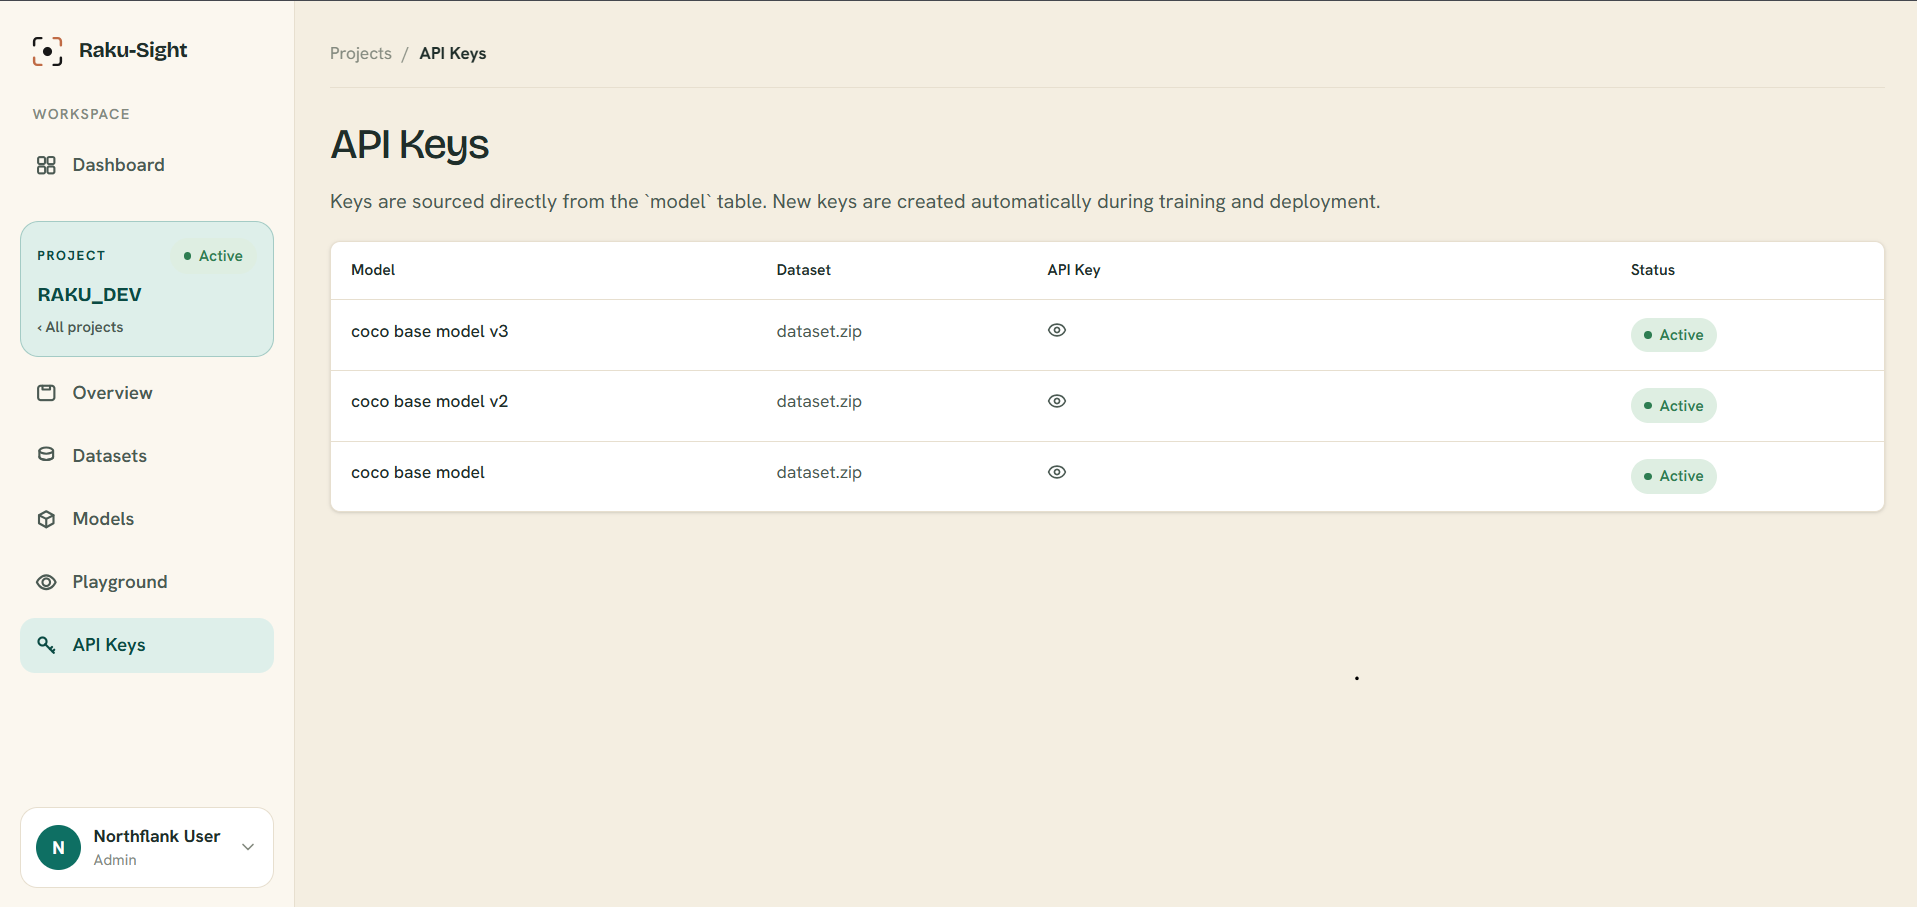Image resolution: width=1917 pixels, height=907 pixels.
Task: Click Active status for coco base model v3
Action: [x=1673, y=335]
